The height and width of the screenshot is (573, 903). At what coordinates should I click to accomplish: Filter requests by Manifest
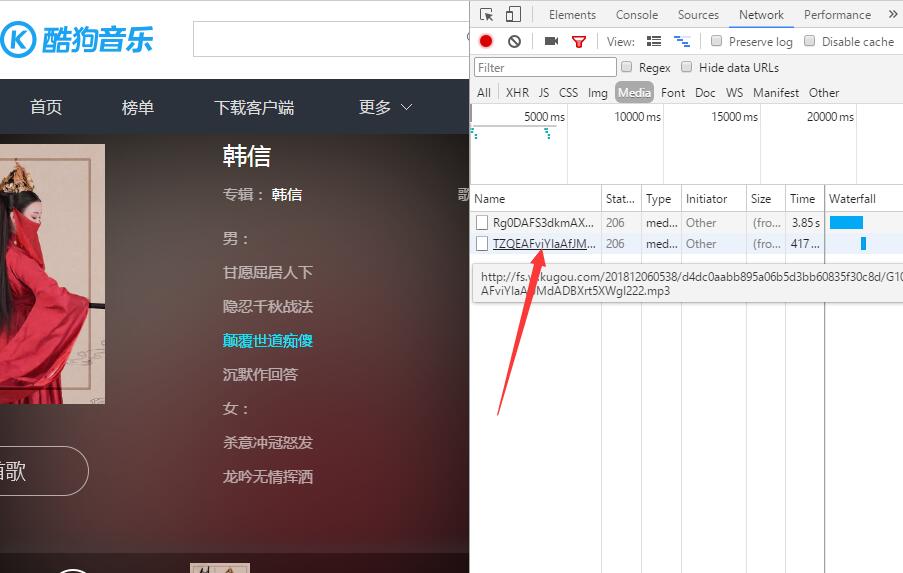tap(776, 93)
